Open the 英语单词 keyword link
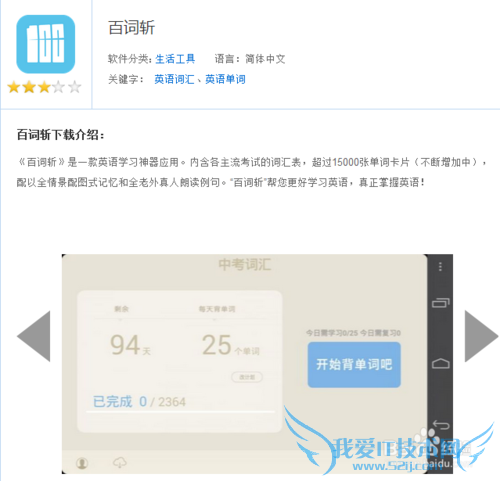Image resolution: width=500 pixels, height=481 pixels. tap(225, 79)
